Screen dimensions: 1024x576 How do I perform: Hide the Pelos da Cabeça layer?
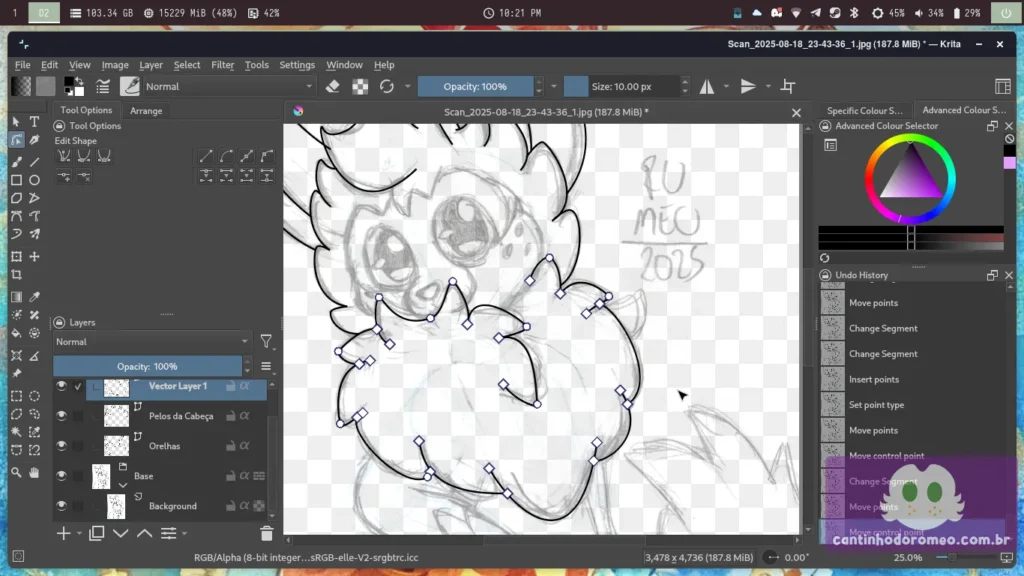[x=61, y=415]
